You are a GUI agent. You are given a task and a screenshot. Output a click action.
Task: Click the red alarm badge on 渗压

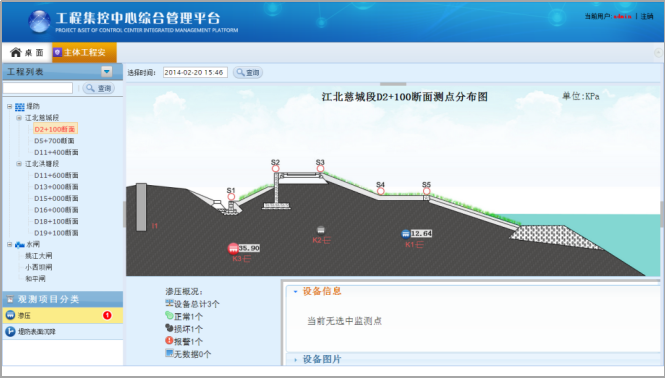(x=107, y=315)
